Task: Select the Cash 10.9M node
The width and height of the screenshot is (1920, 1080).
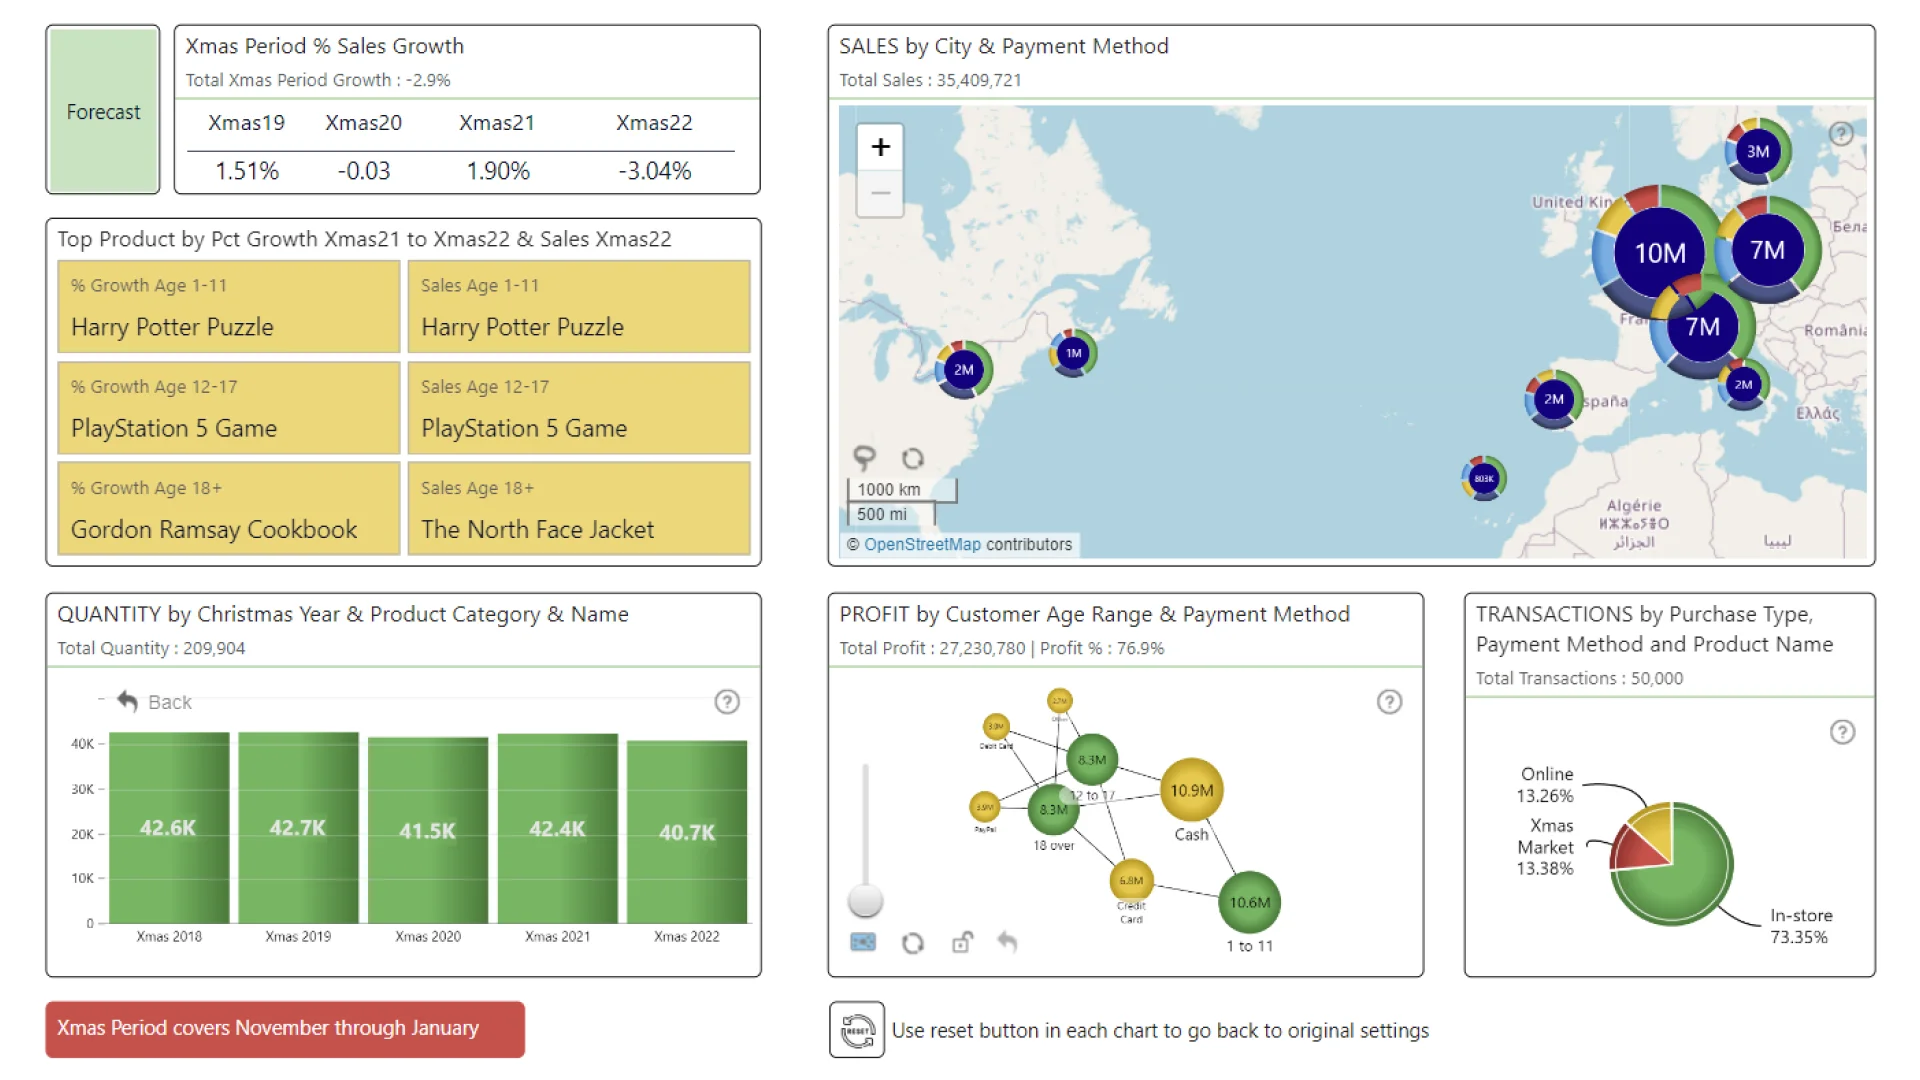Action: tap(1191, 790)
